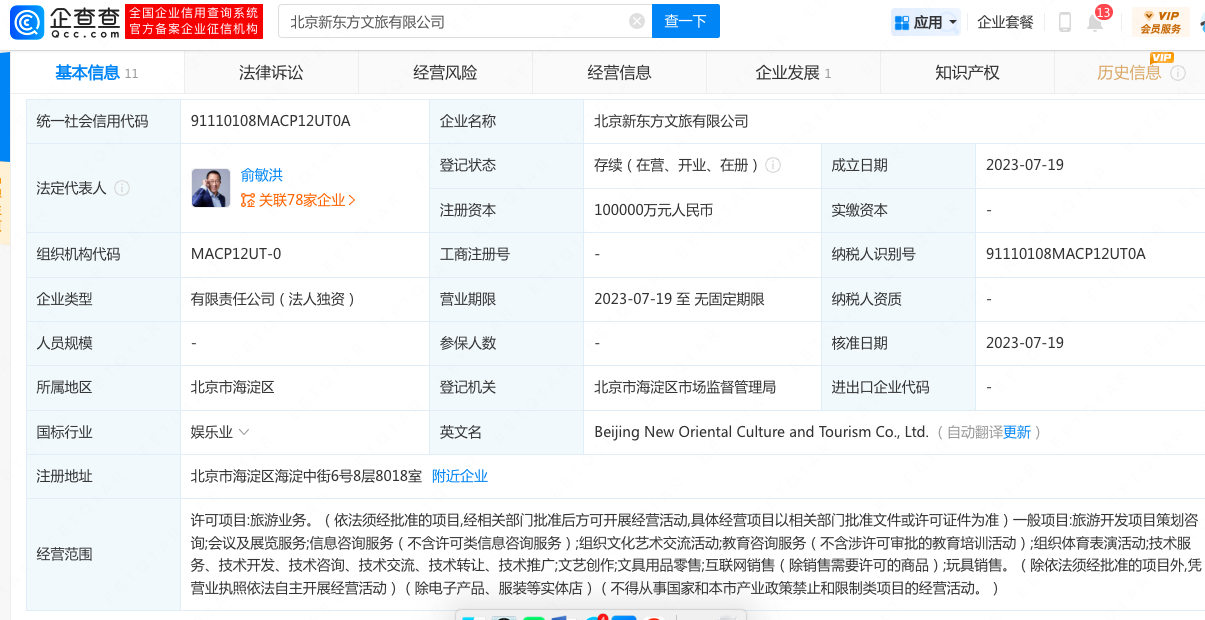Image resolution: width=1205 pixels, height=620 pixels.
Task: Launch WeChat from the dock
Action: click(533, 616)
